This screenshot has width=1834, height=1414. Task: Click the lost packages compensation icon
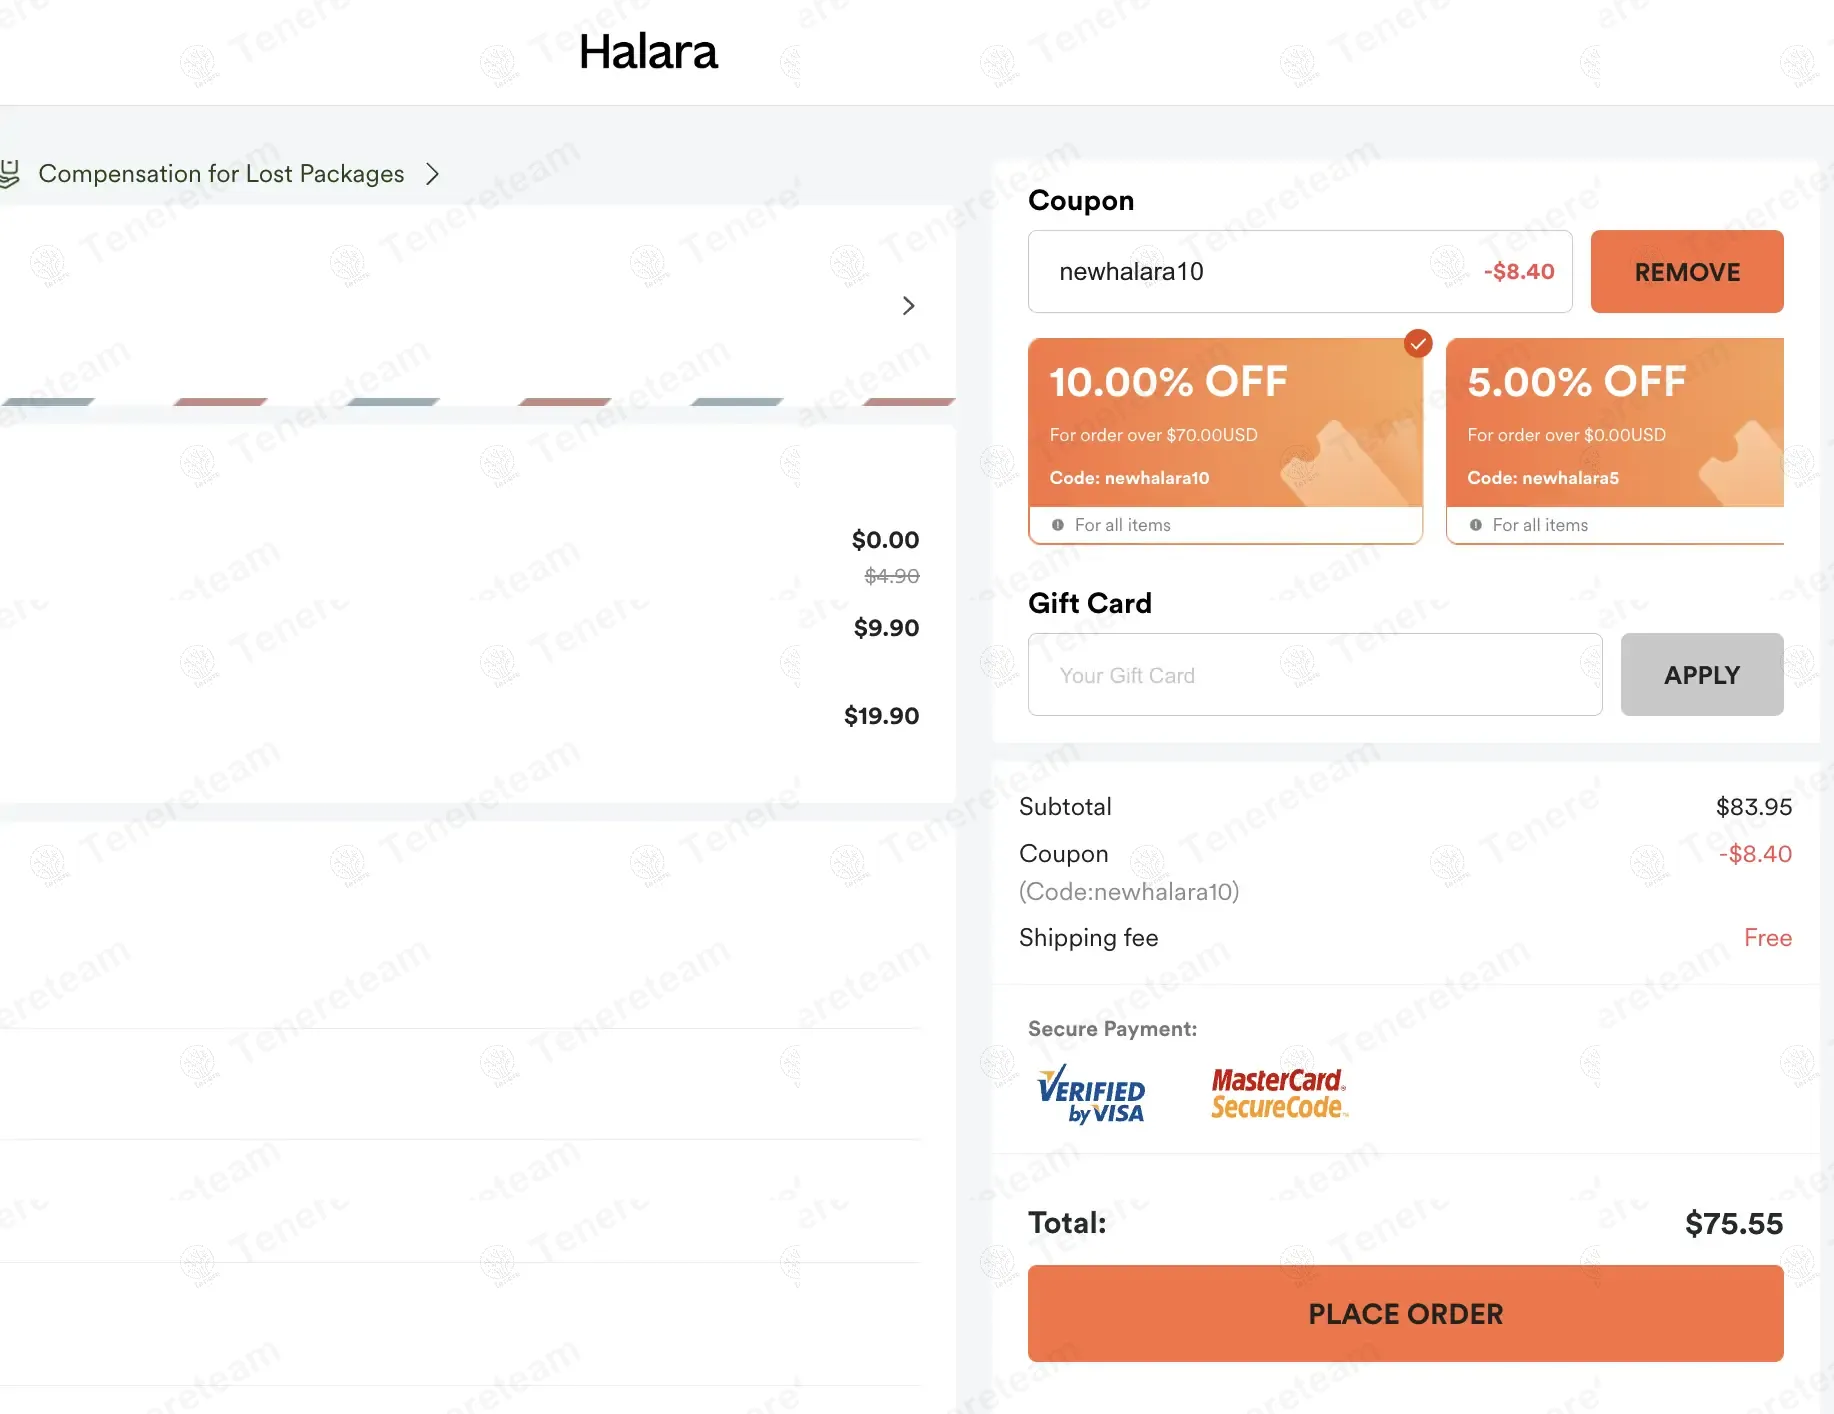pos(10,174)
